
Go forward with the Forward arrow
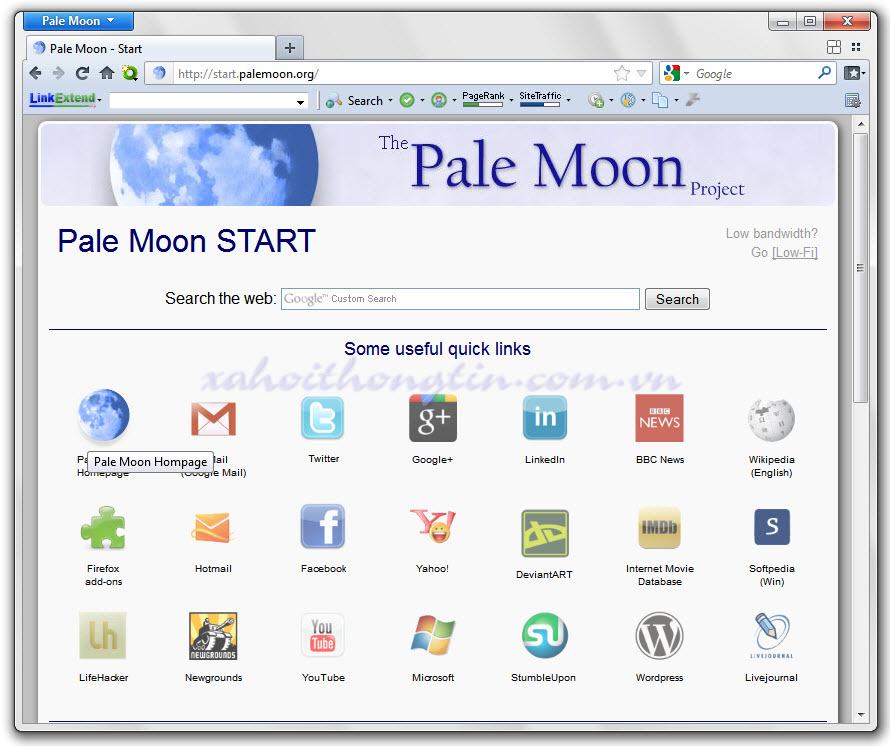[58, 73]
